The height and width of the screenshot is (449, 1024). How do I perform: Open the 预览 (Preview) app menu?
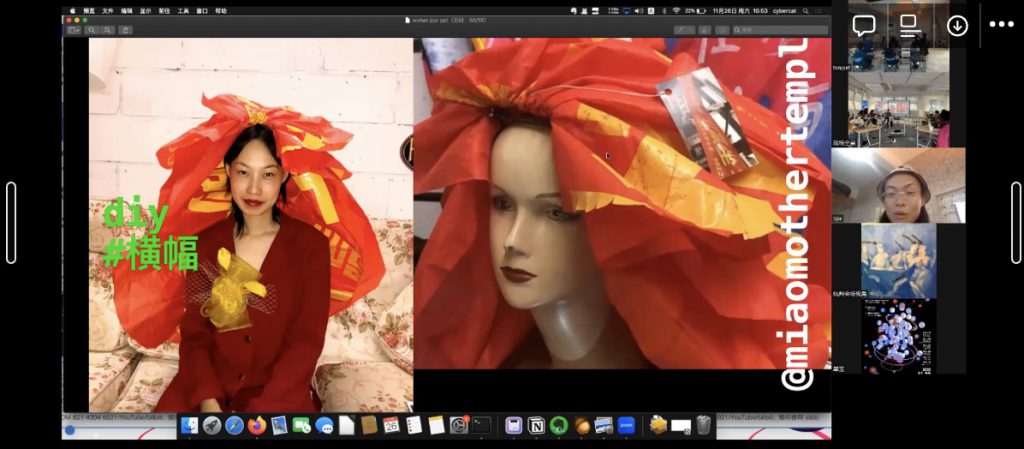90,11
